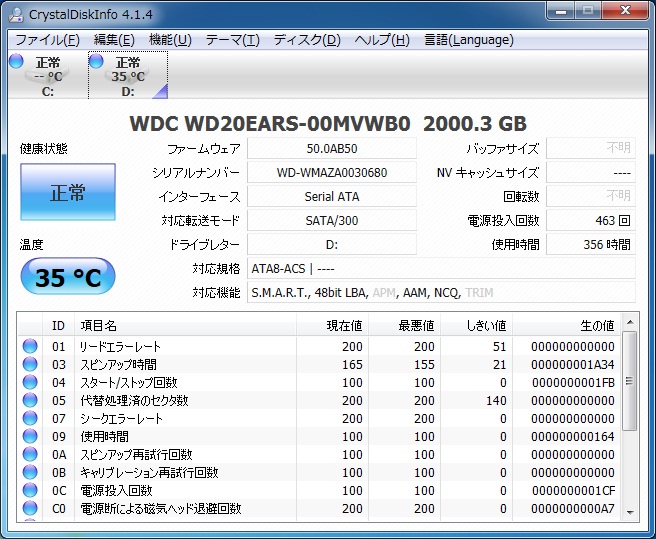The height and width of the screenshot is (539, 656).
Task: Click the serial number field WD-WMAZA0030680
Action: [332, 172]
